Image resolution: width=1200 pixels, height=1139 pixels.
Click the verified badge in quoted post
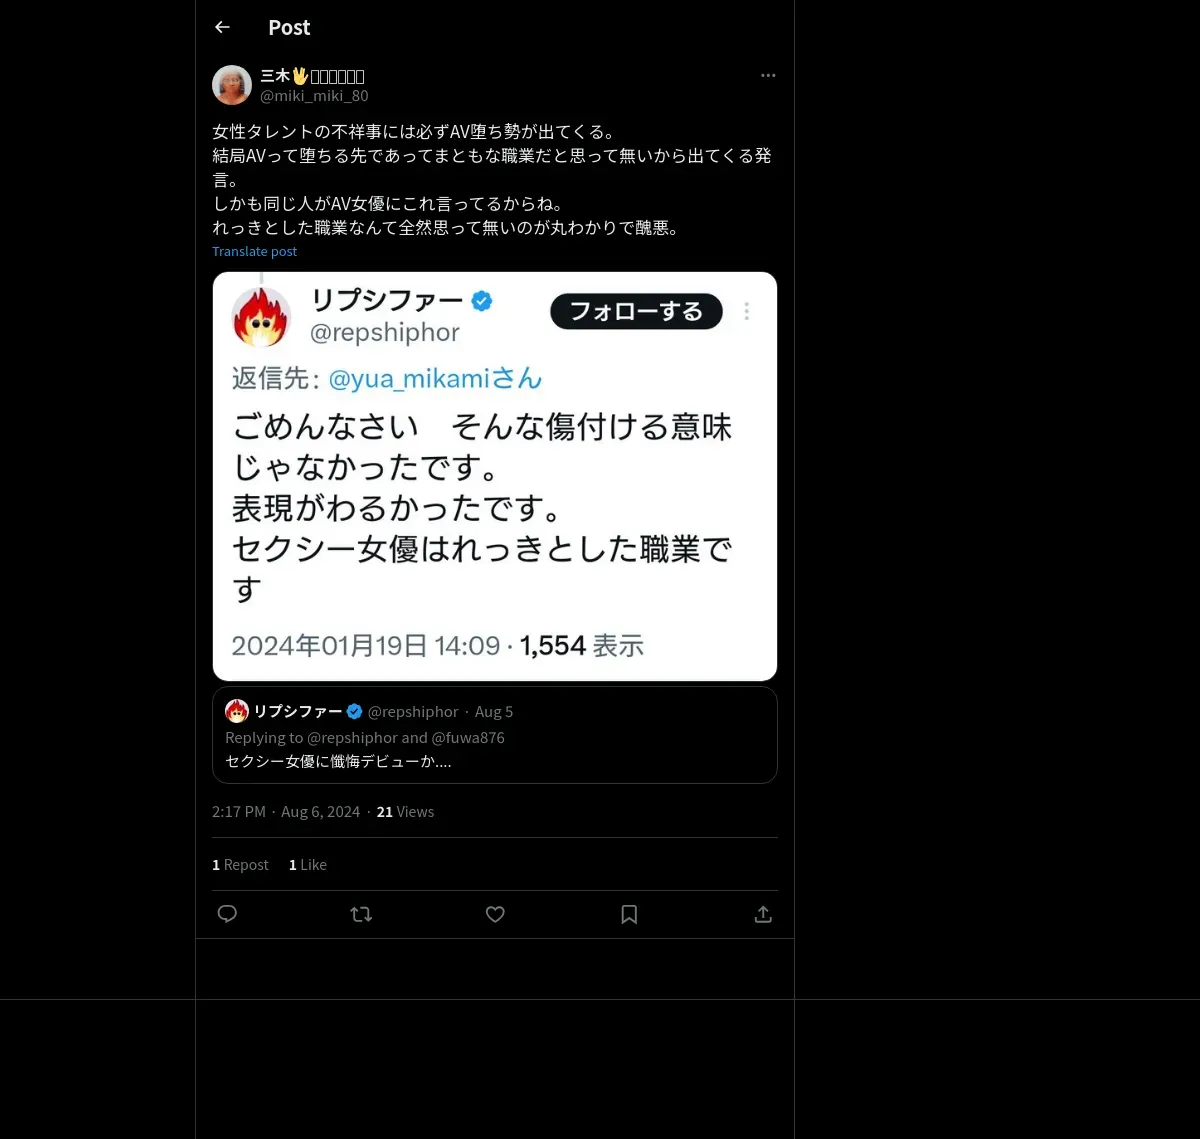point(354,712)
